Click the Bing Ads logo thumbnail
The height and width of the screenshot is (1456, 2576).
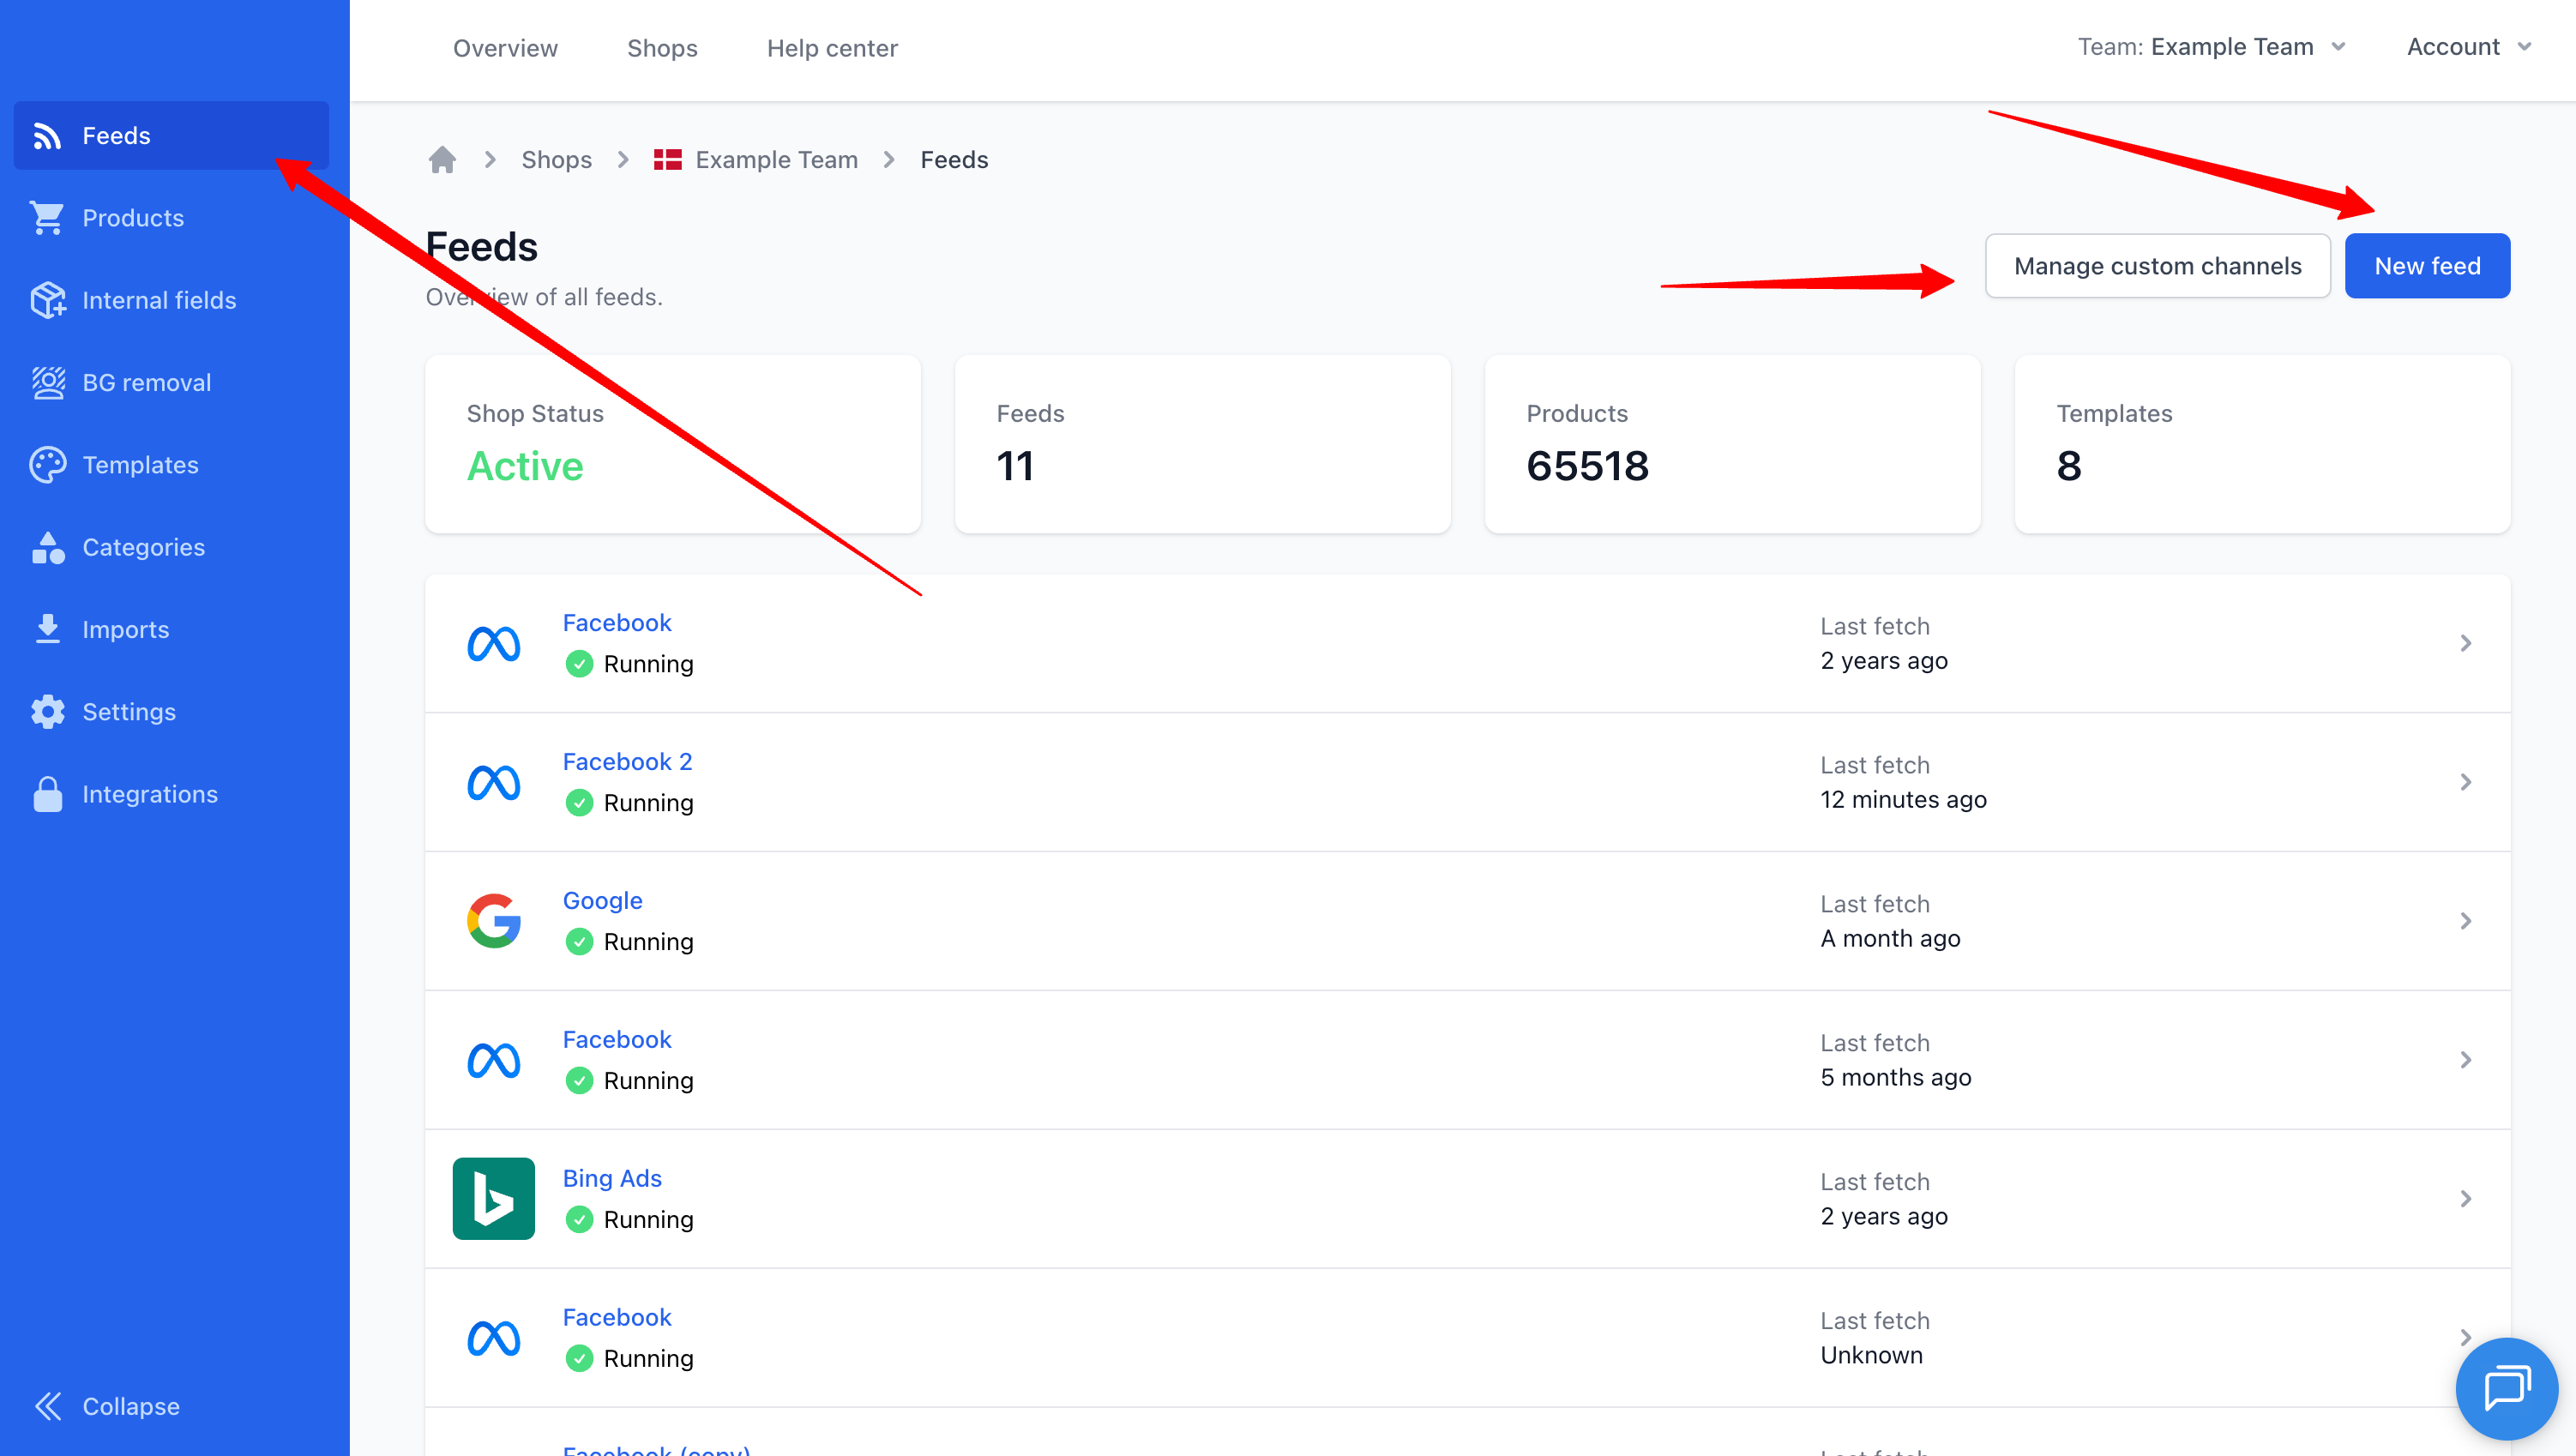pyautogui.click(x=493, y=1198)
